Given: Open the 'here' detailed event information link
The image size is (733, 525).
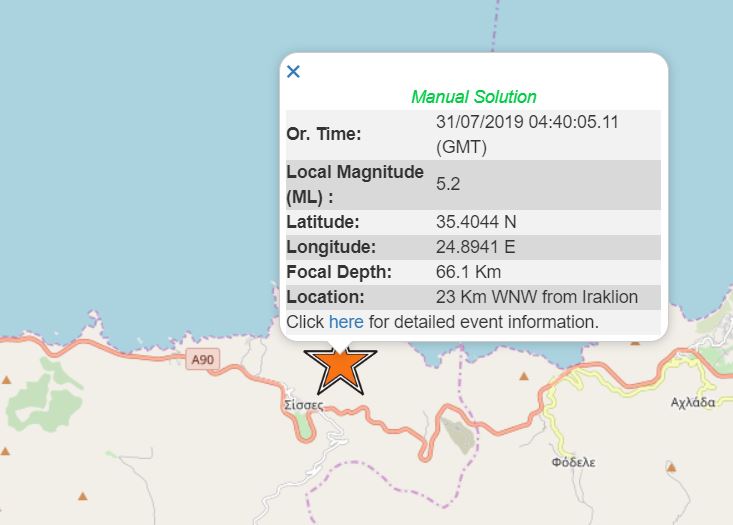Looking at the screenshot, I should (346, 322).
